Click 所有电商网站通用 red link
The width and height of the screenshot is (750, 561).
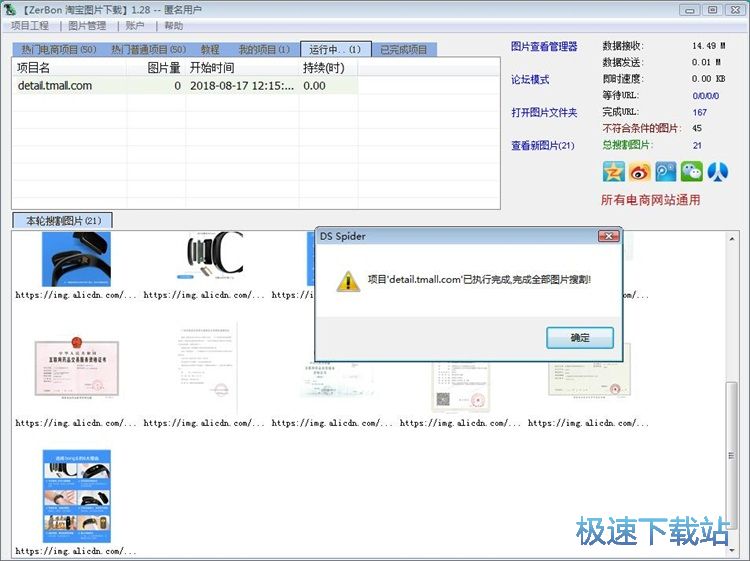(651, 200)
